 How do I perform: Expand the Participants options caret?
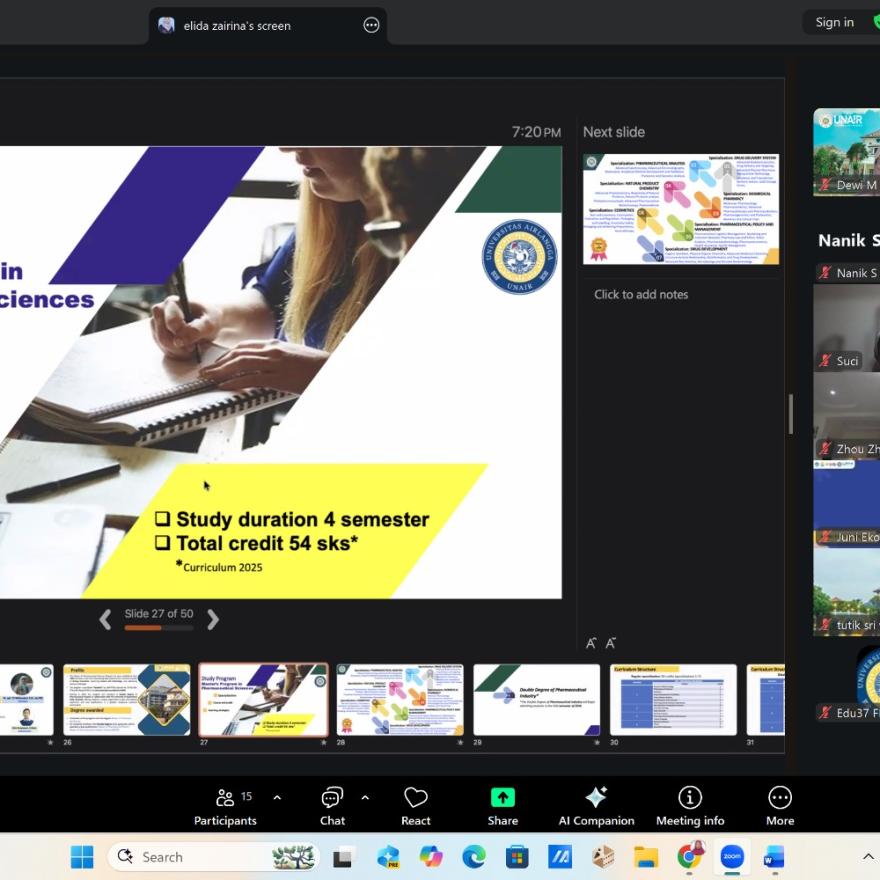[x=277, y=797]
